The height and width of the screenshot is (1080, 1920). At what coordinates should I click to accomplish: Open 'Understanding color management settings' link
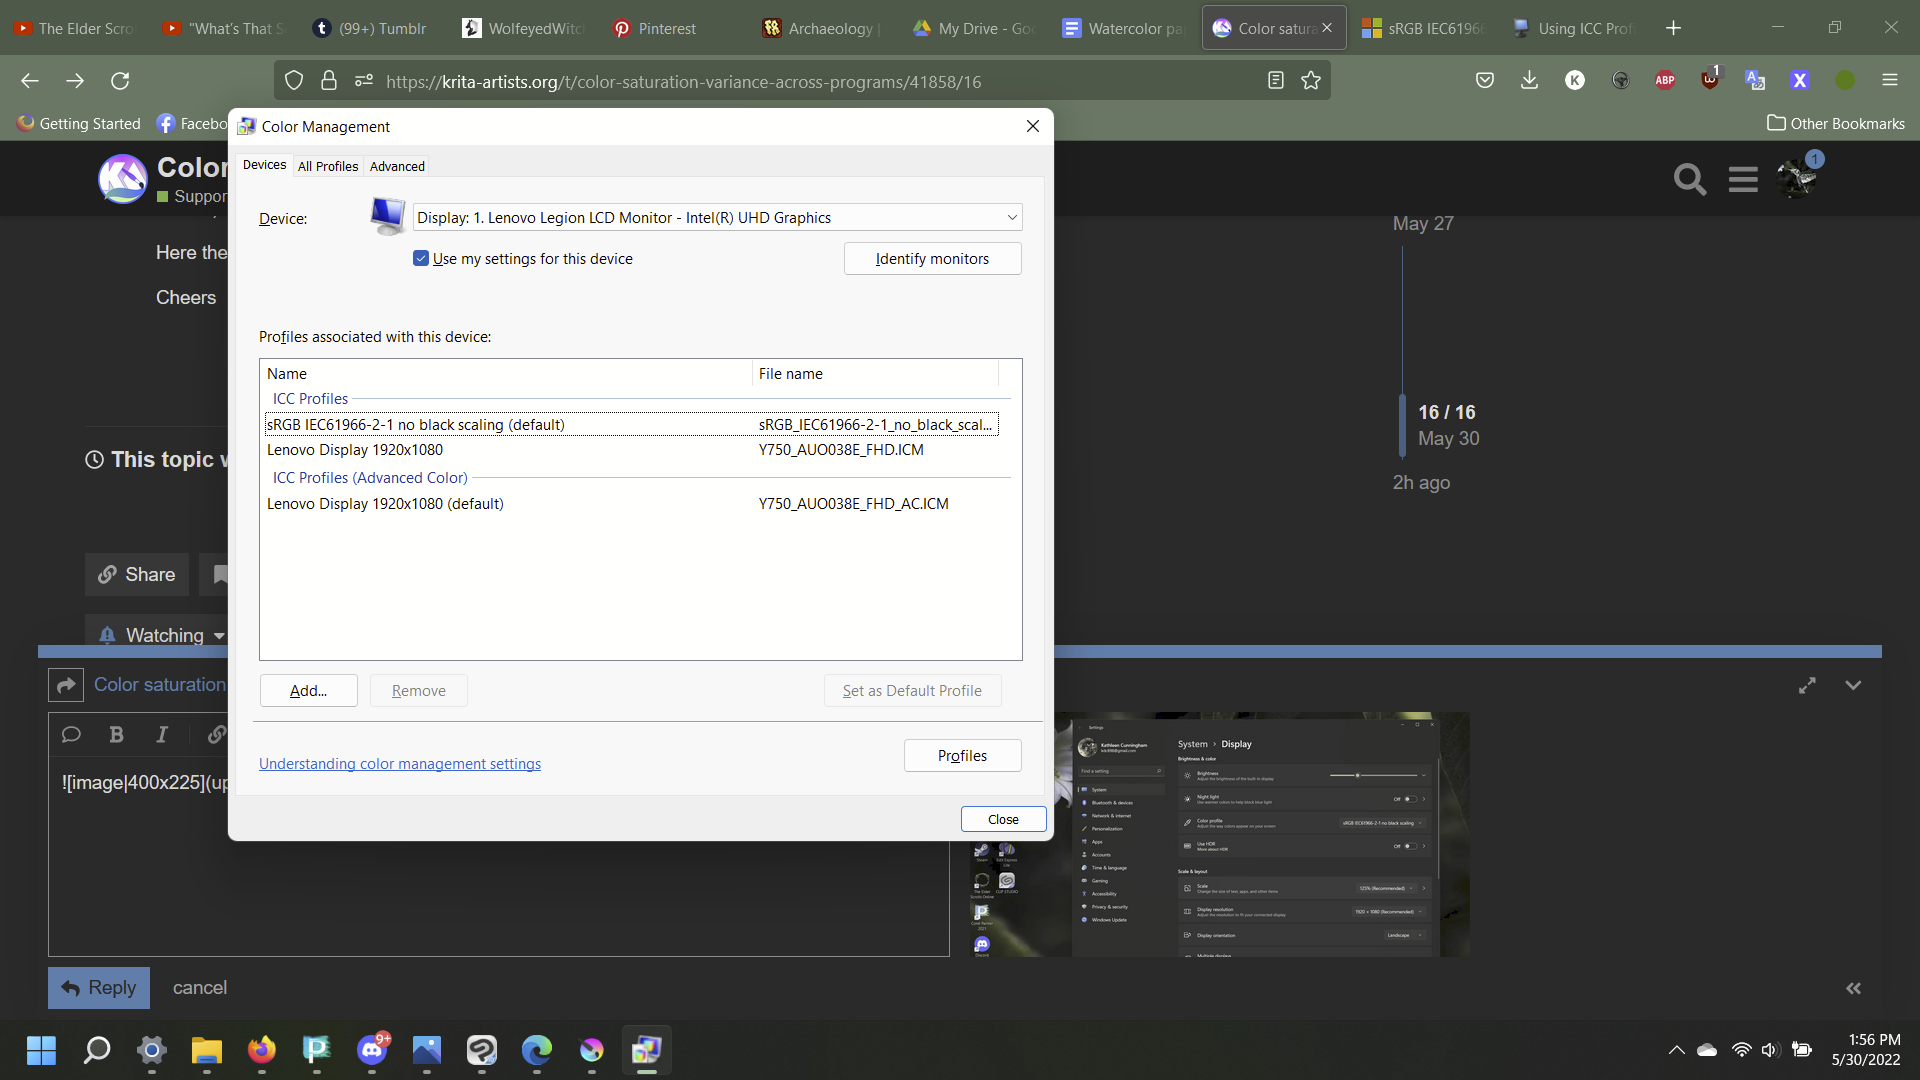[400, 764]
